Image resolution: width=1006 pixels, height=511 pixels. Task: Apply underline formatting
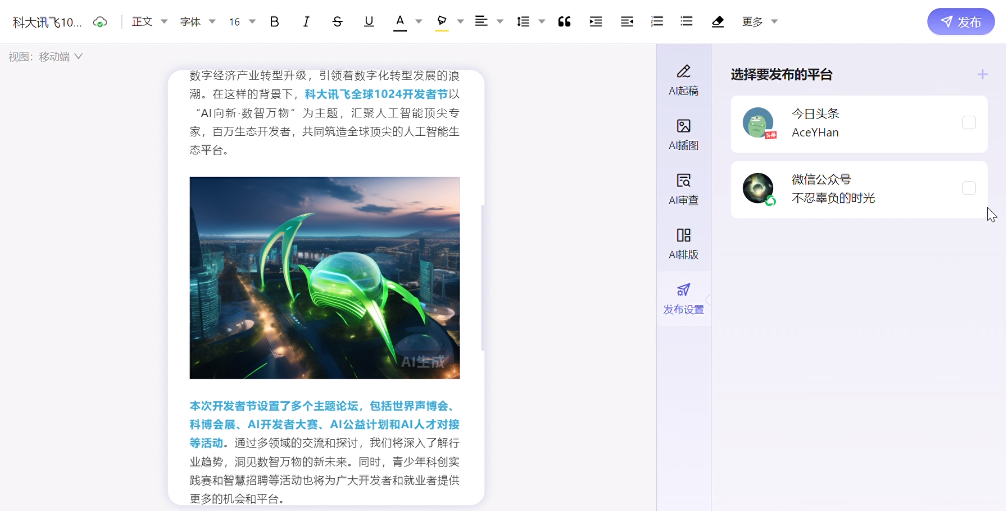(369, 22)
